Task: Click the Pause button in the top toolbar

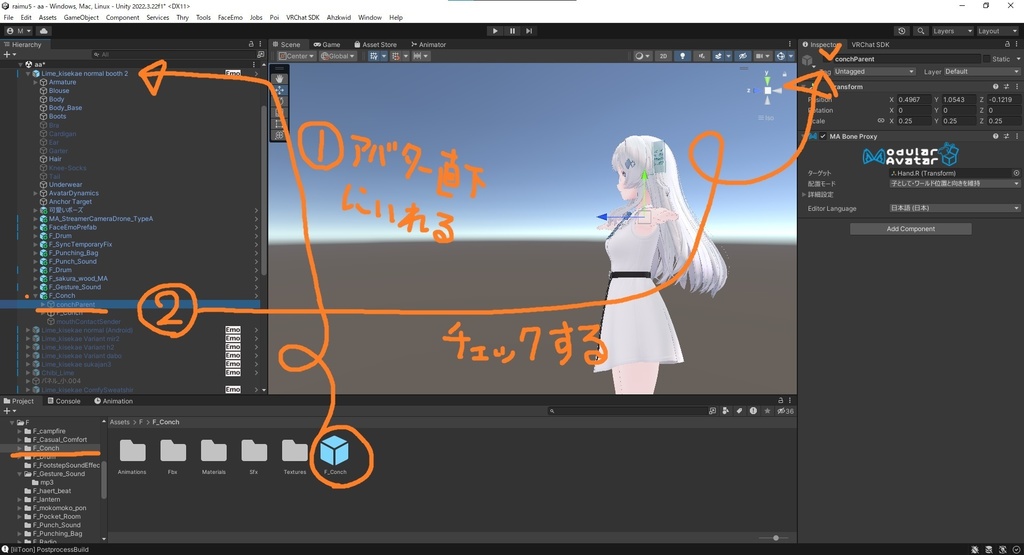Action: (512, 31)
